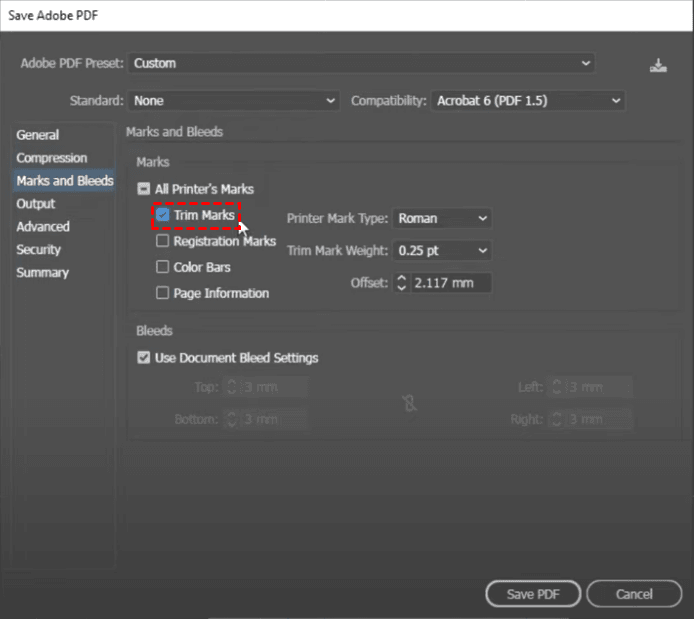Click the Left bleed stepper arrows
Viewport: 694px width, 619px height.
pos(557,387)
